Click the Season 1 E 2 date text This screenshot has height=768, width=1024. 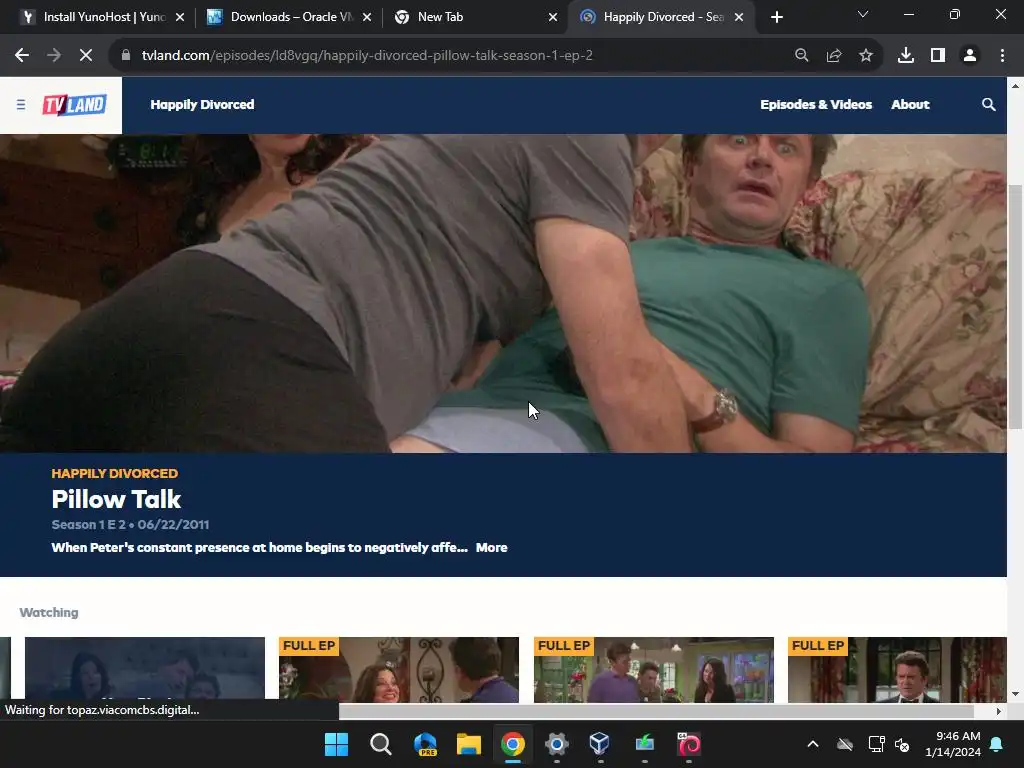[131, 524]
